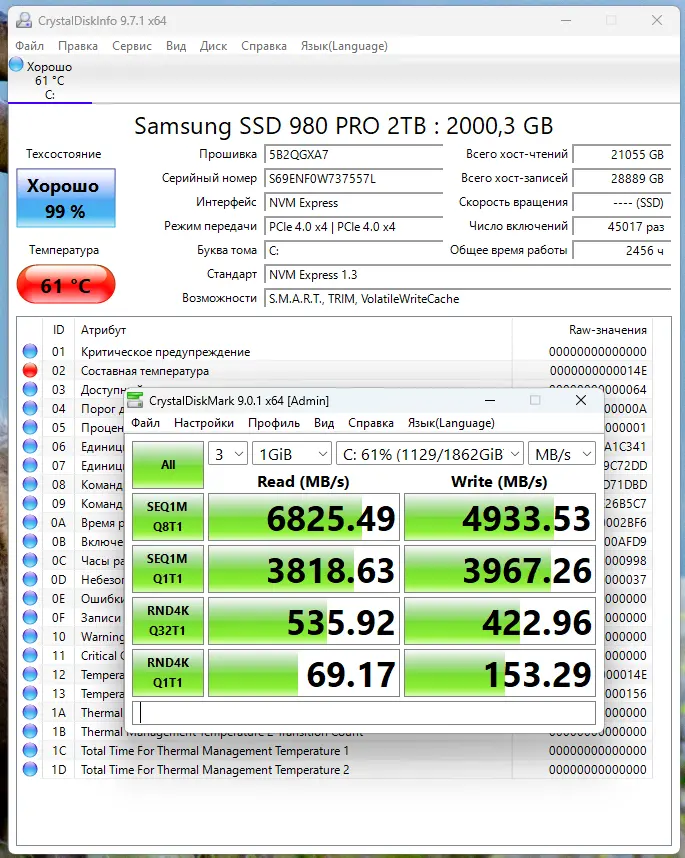This screenshot has width=685, height=858.
Task: Click the NVM Express 1.3 standard field
Action: (467, 275)
